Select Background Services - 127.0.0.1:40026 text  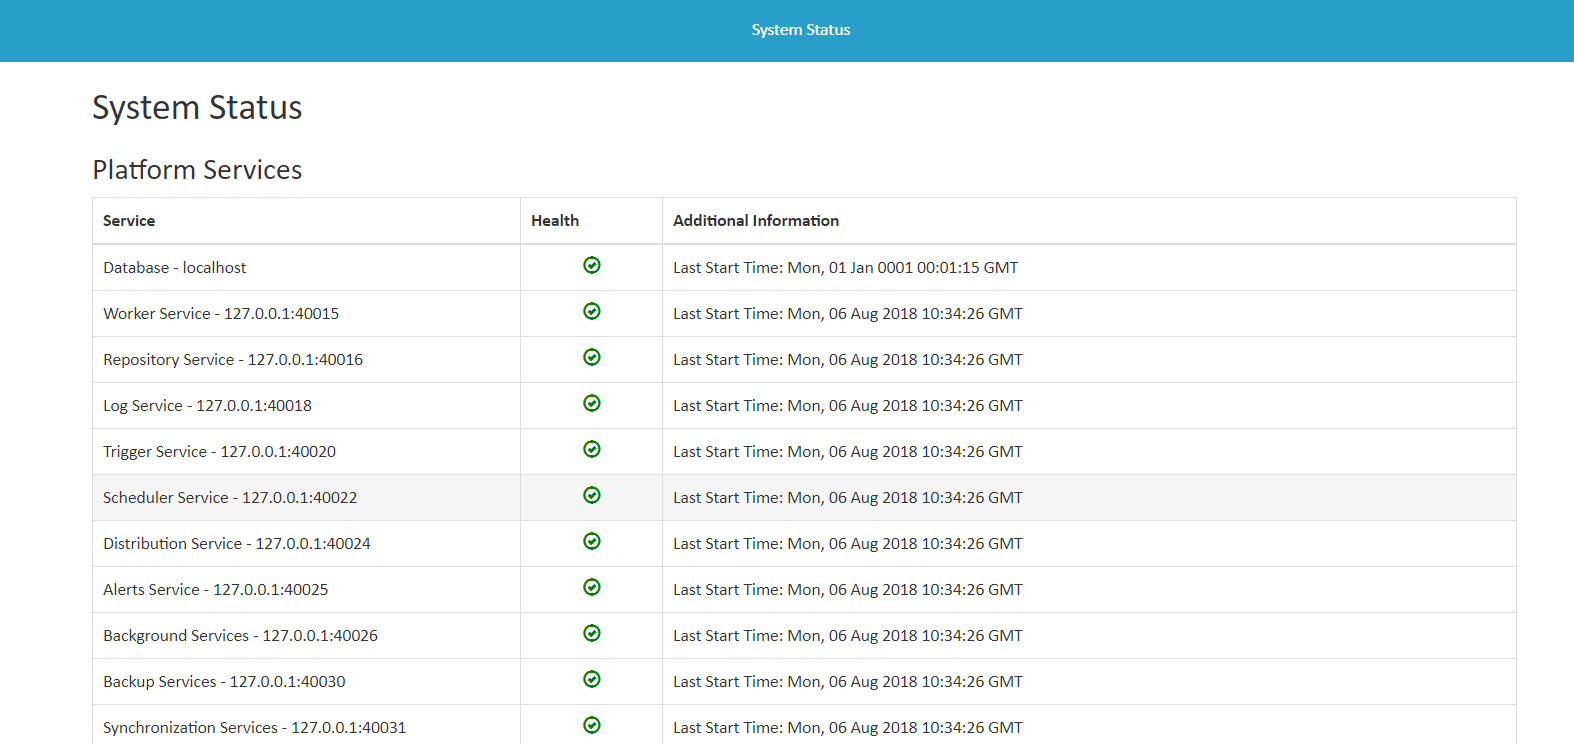click(x=240, y=636)
